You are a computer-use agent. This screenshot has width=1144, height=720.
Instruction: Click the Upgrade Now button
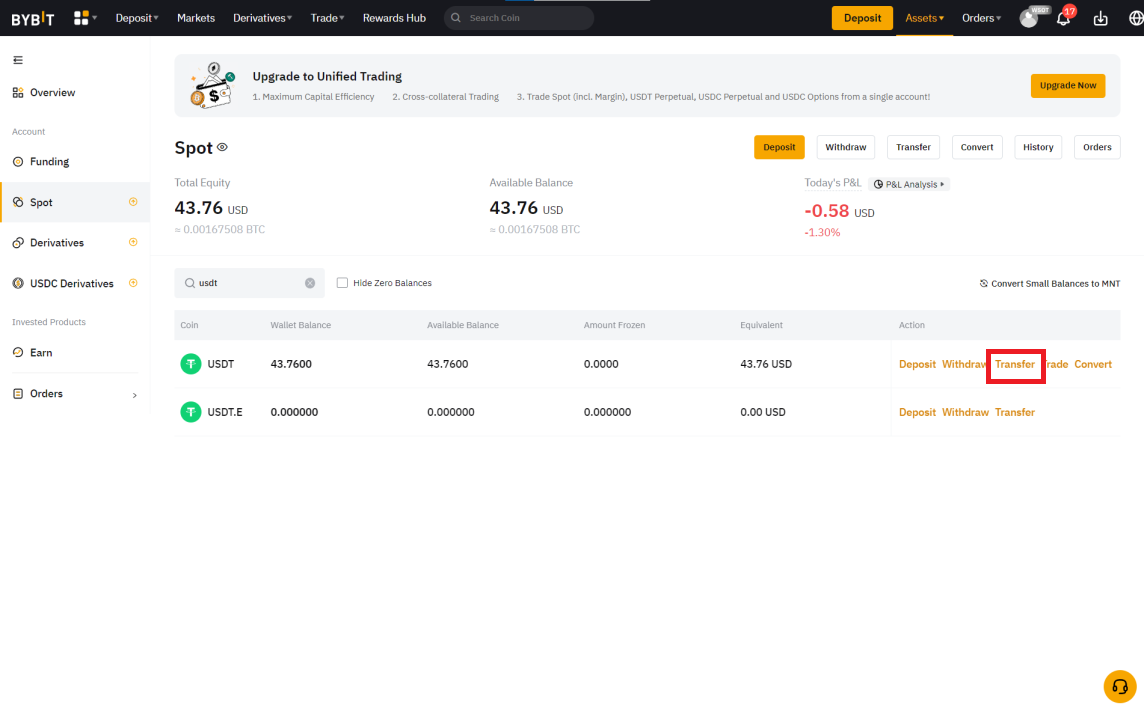[1067, 85]
